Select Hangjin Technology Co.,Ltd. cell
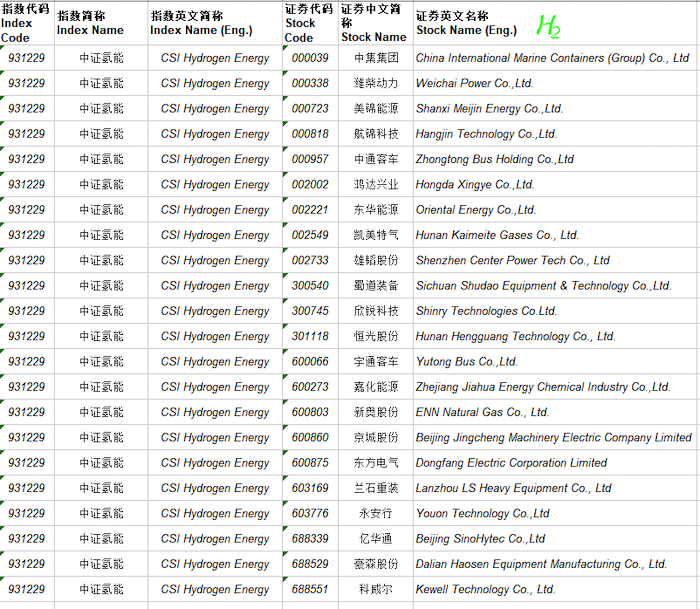 pyautogui.click(x=556, y=133)
